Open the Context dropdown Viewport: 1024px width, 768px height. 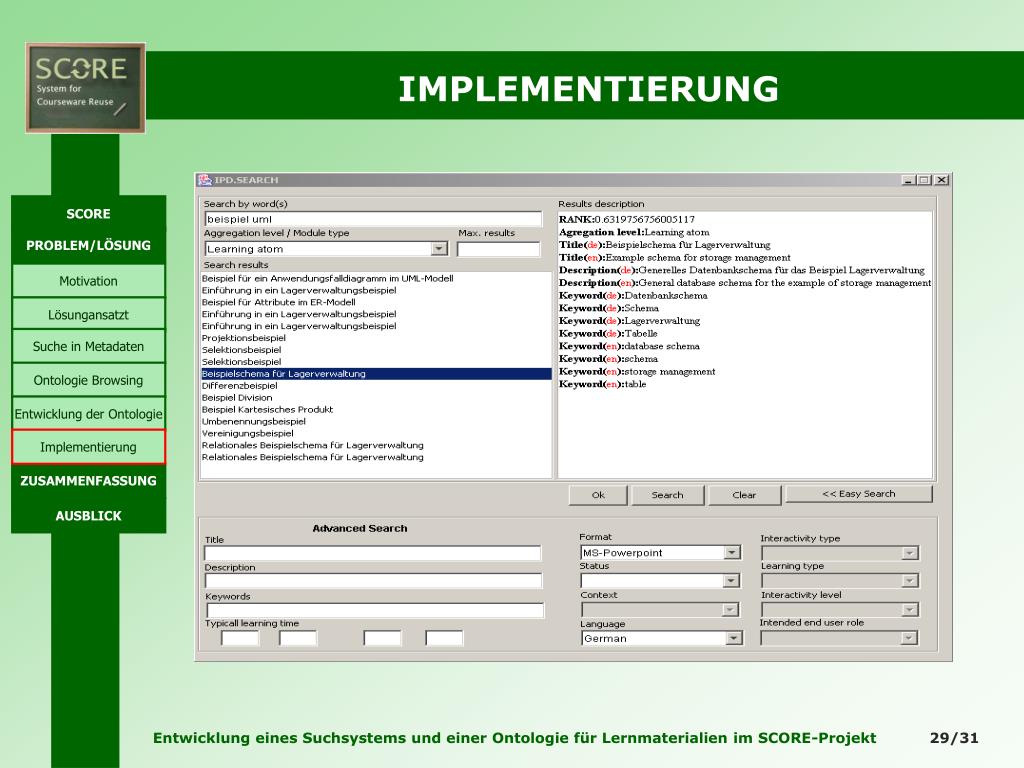(660, 609)
